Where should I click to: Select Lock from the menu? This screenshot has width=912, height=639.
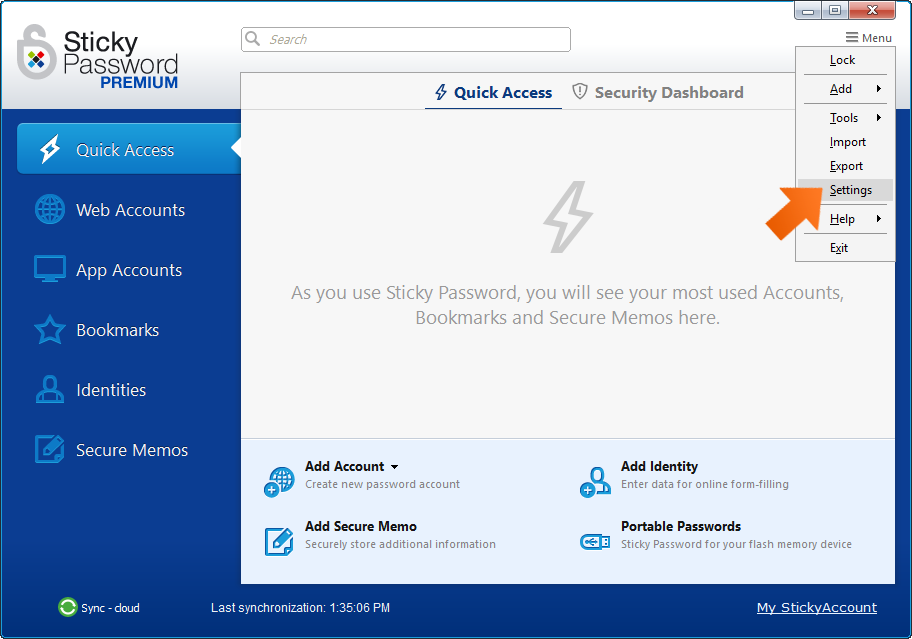[842, 60]
